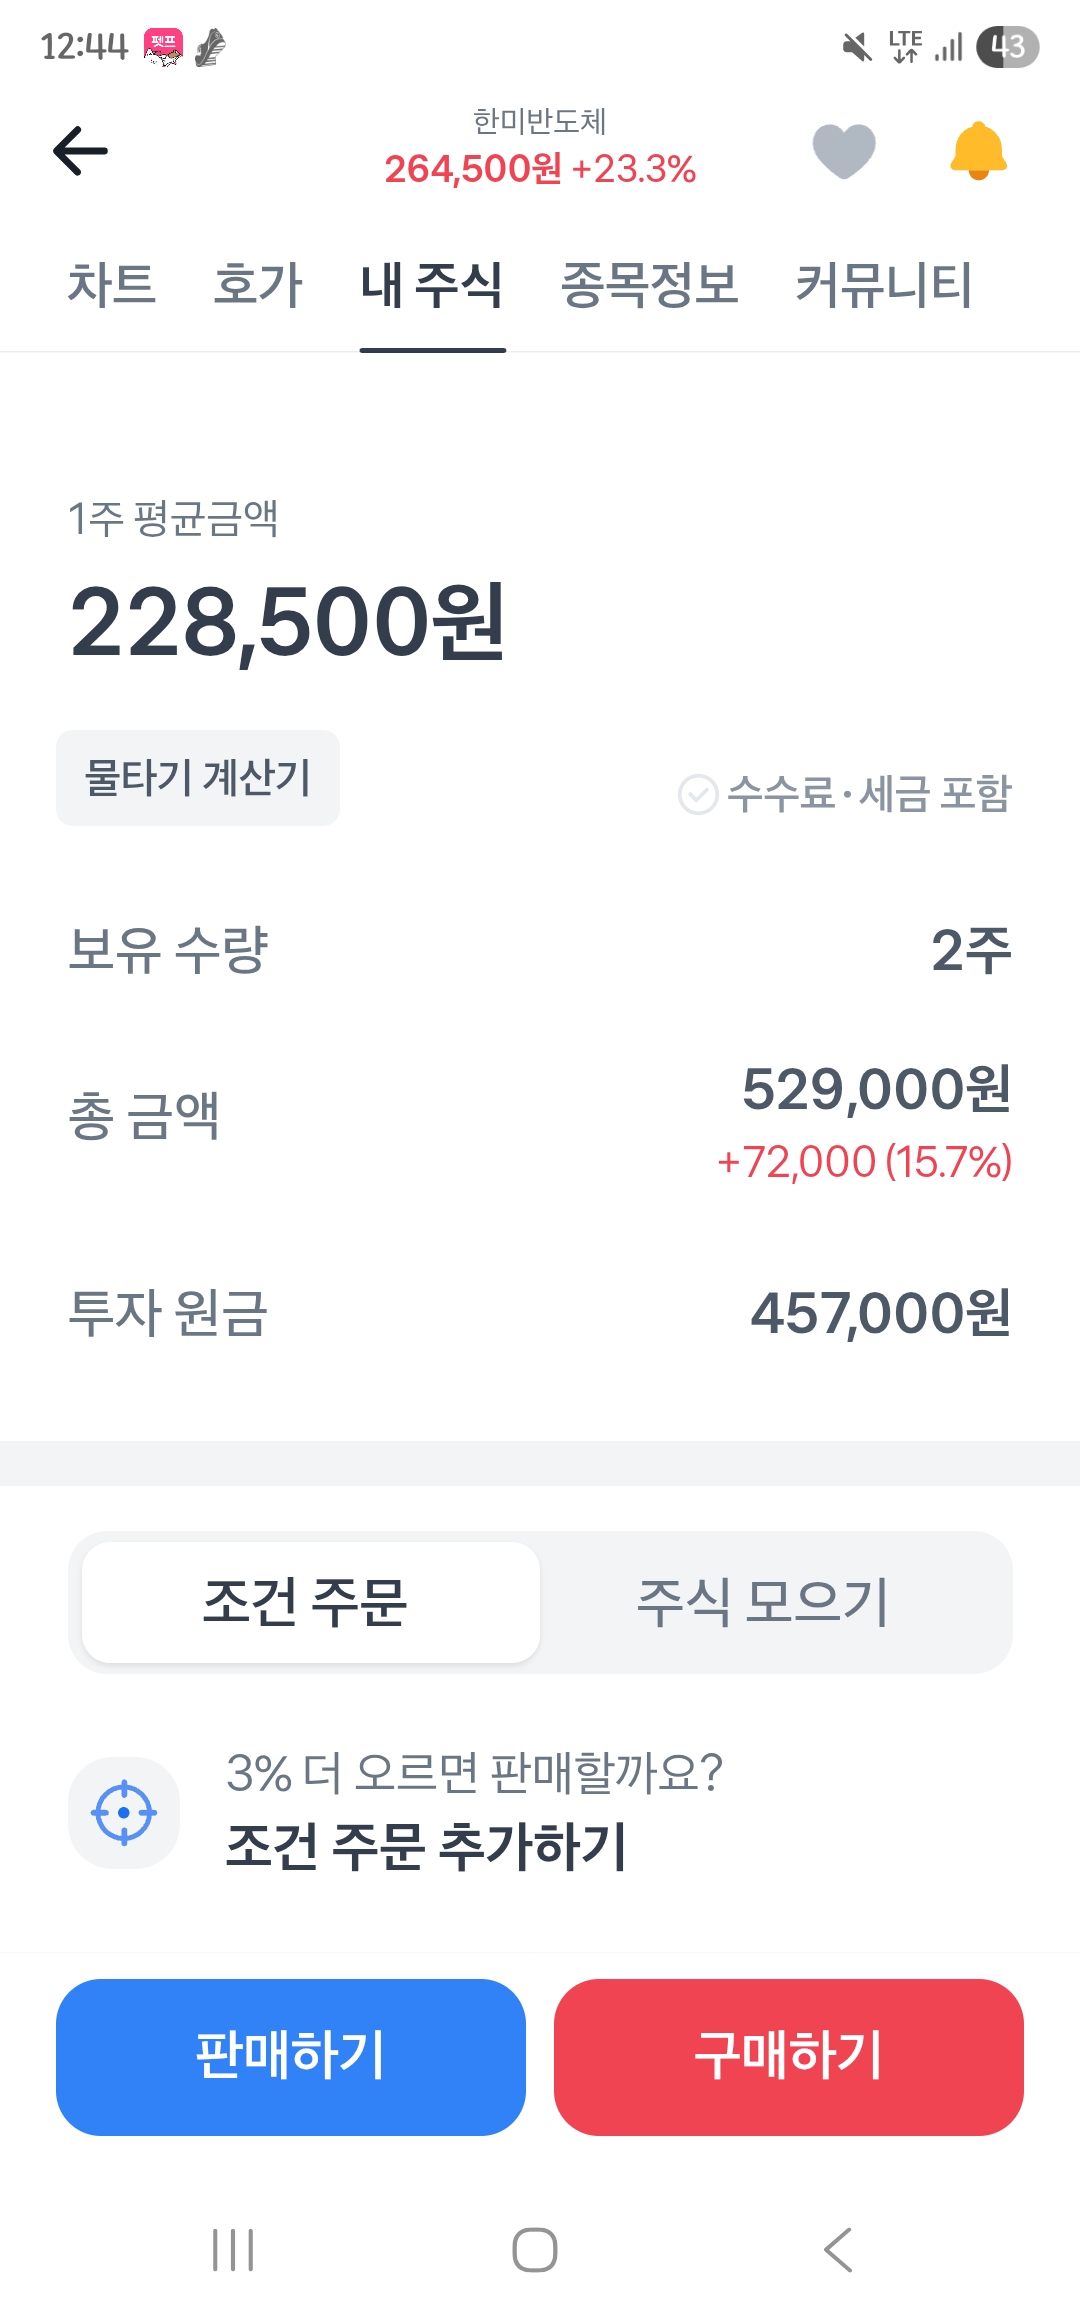Tap the Android recent apps icon
Screen dimensions: 1080x2316
click(x=233, y=2250)
